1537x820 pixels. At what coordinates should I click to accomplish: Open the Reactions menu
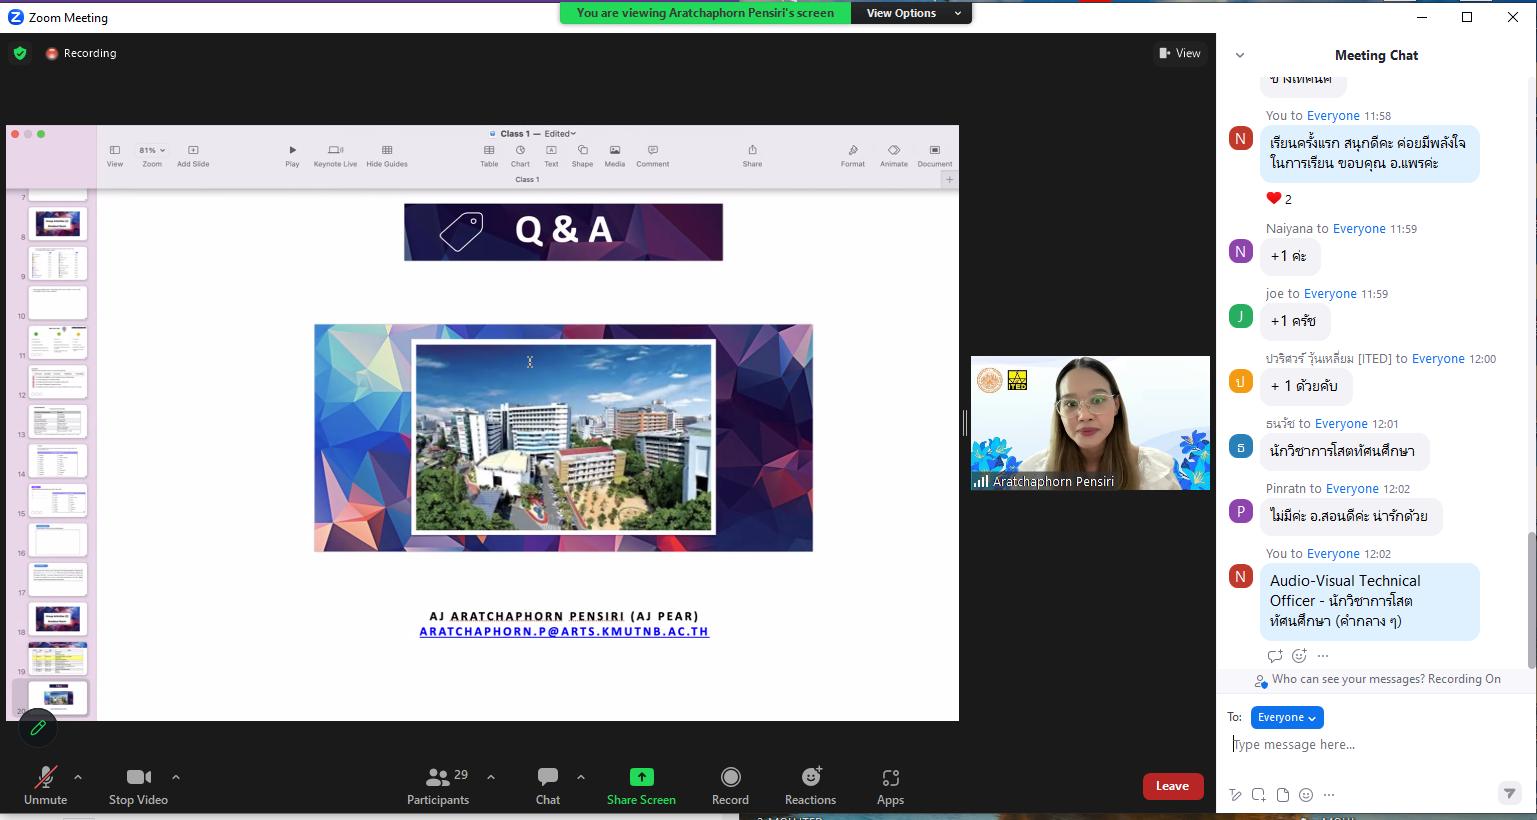click(x=810, y=785)
